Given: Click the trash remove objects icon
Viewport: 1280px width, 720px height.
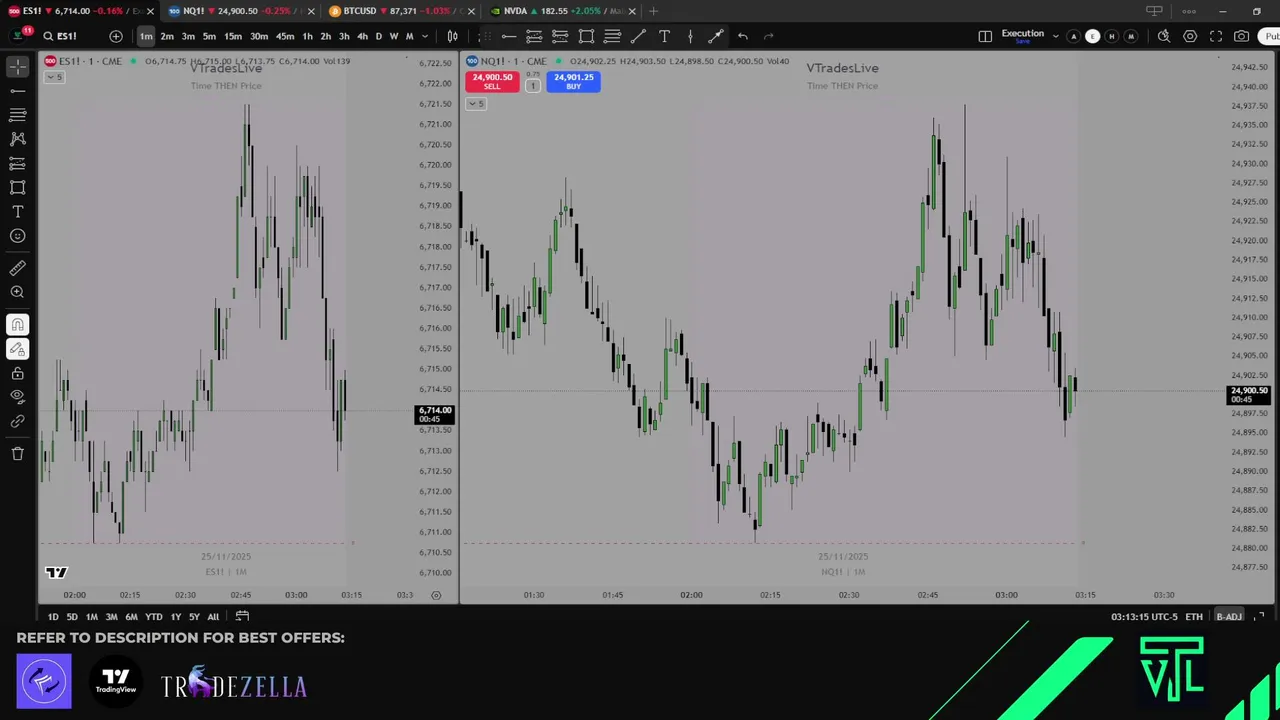Looking at the screenshot, I should pos(18,454).
